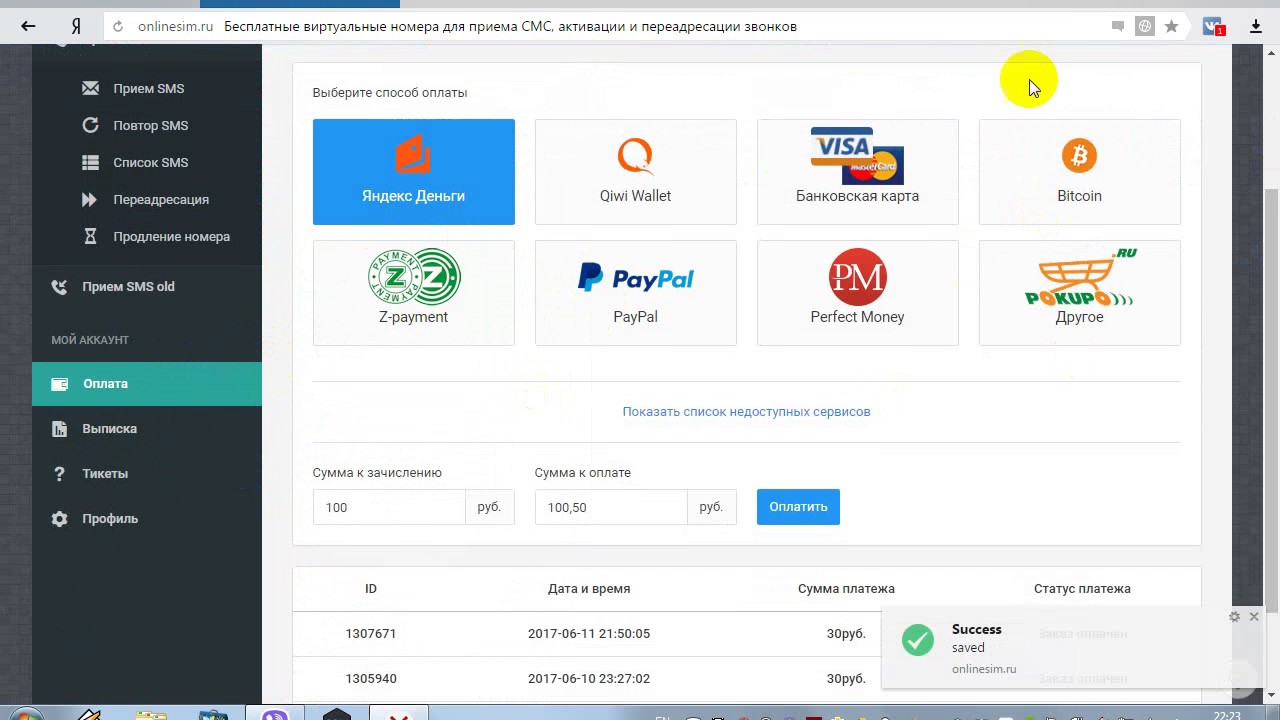Image resolution: width=1280 pixels, height=720 pixels.
Task: Go back with the browser arrow
Action: tap(27, 27)
